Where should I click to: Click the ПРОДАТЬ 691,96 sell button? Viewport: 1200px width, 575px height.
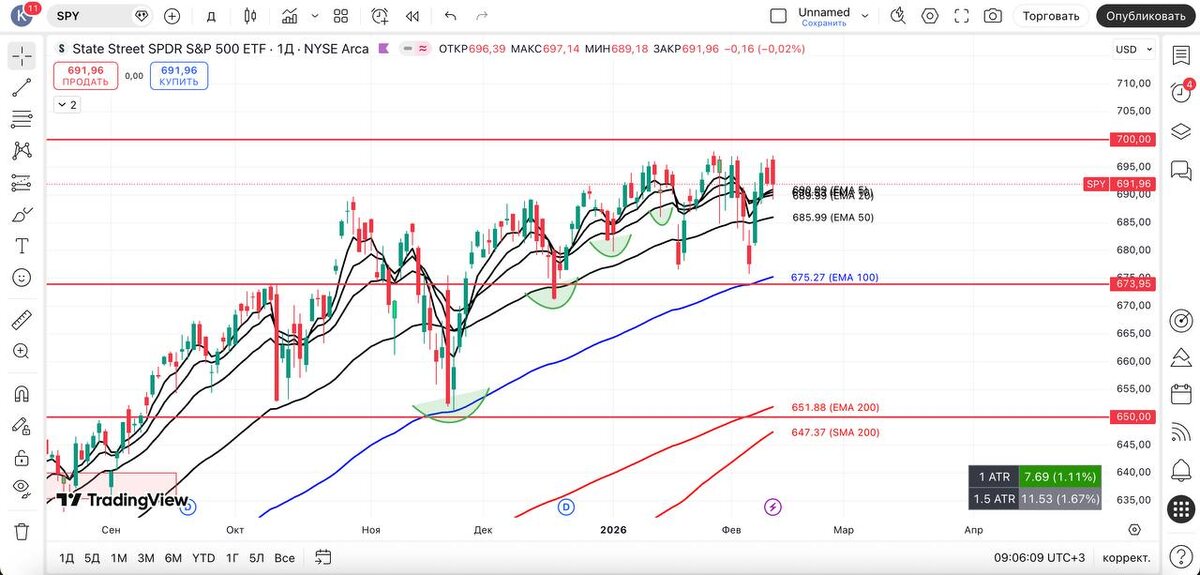coord(86,76)
